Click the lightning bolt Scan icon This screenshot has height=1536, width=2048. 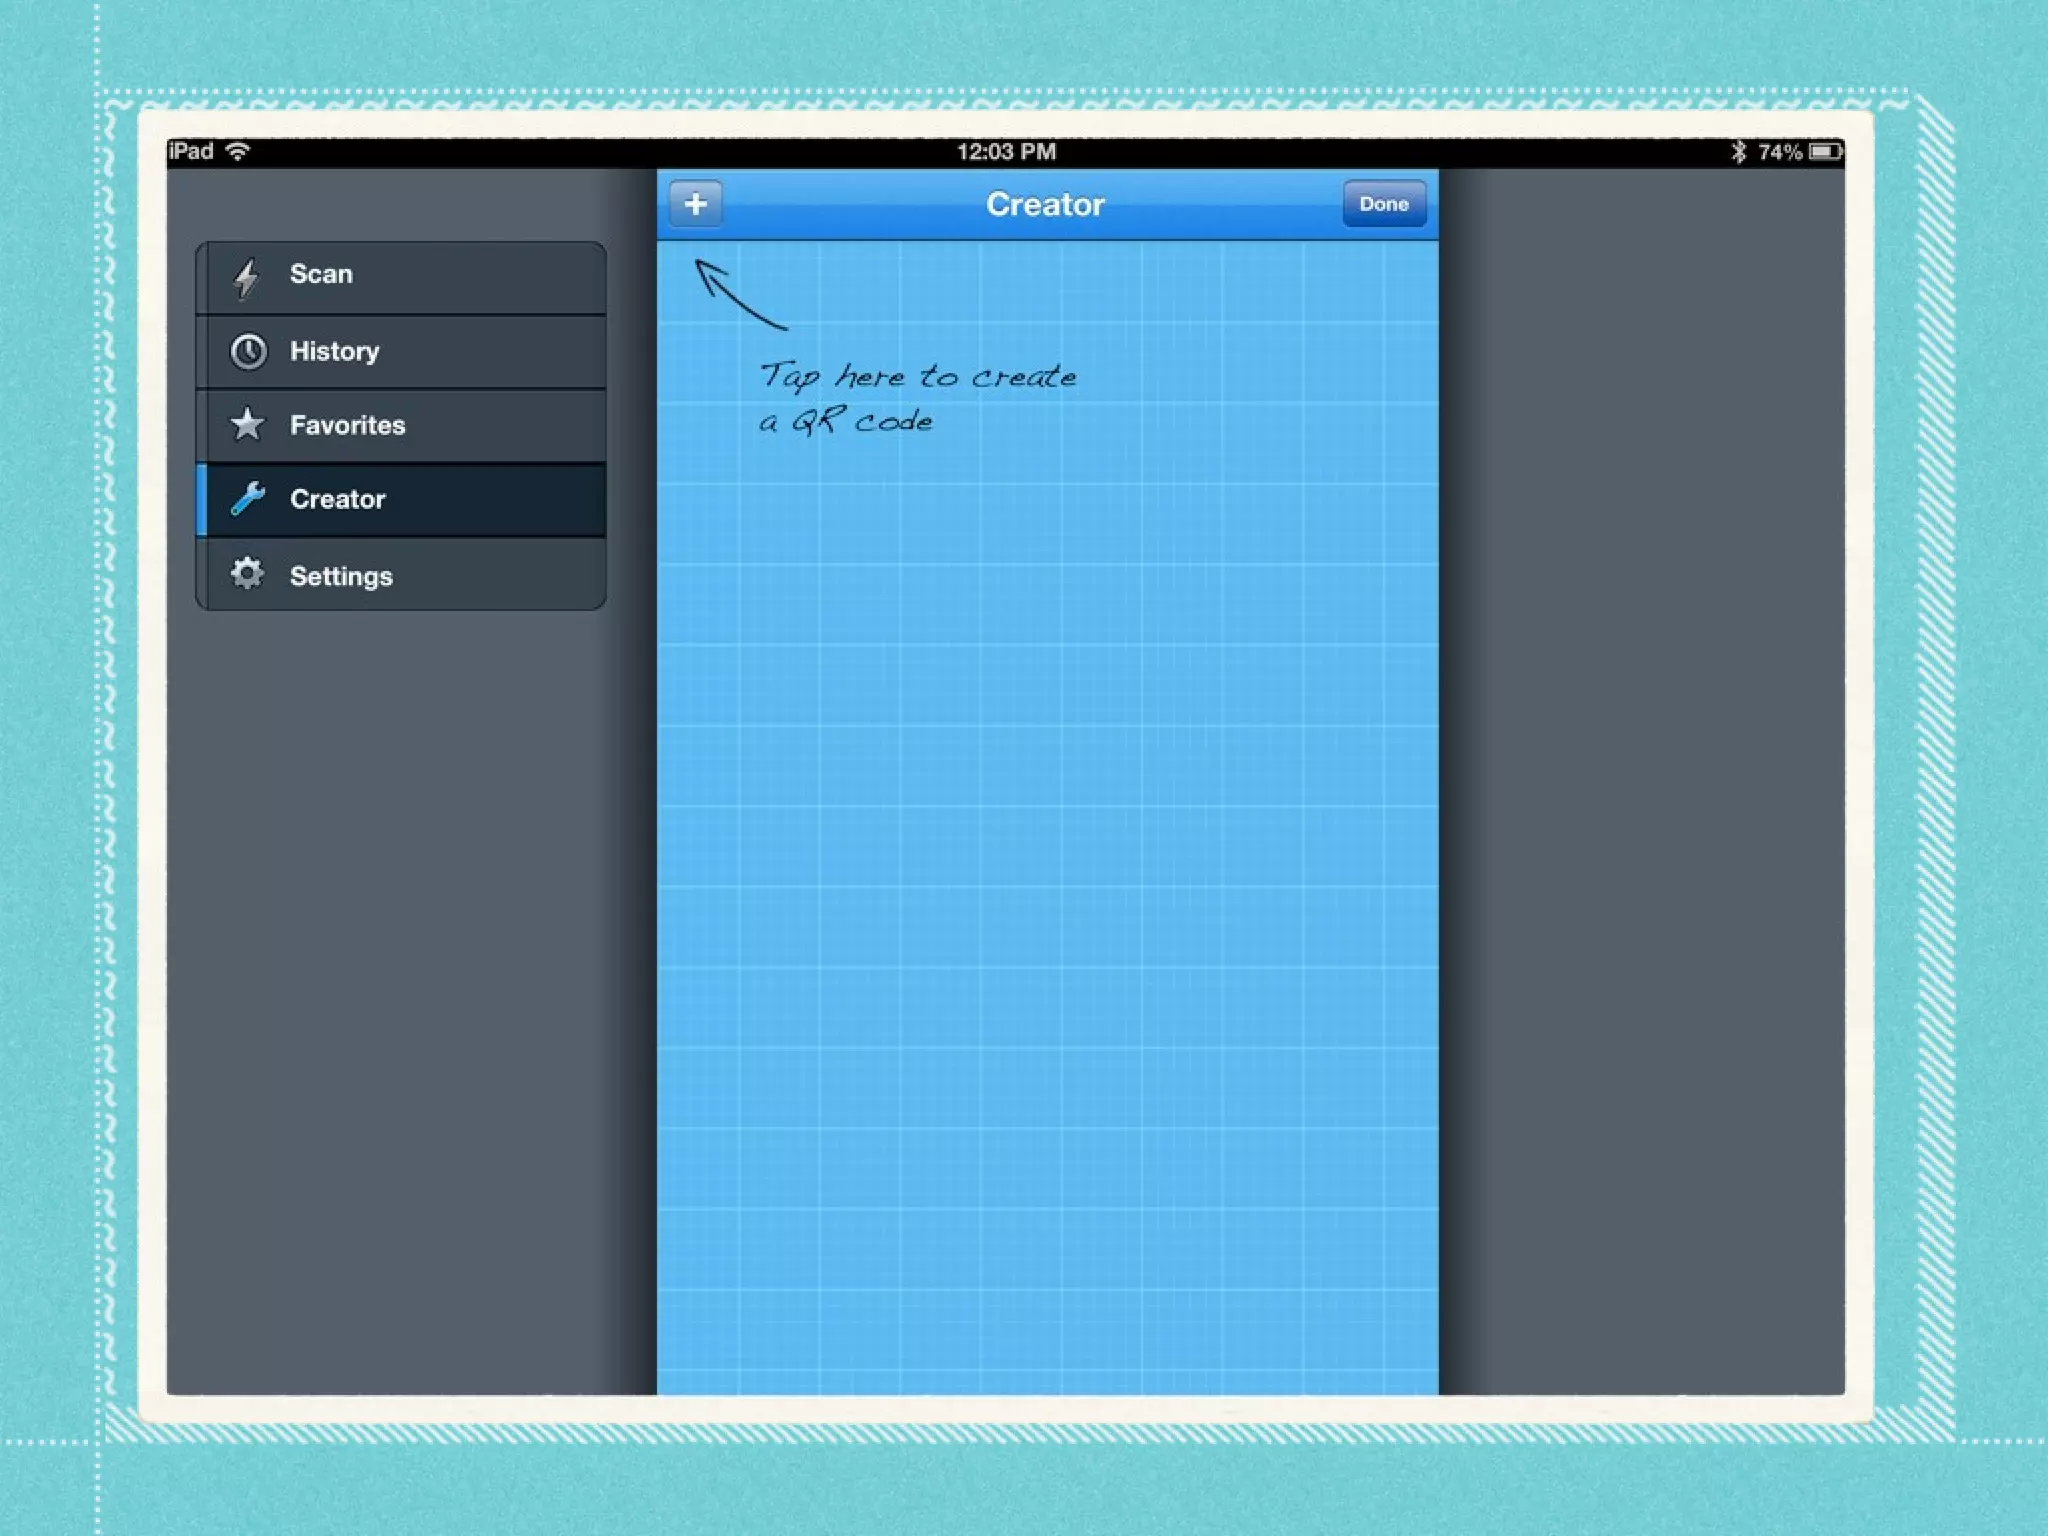coord(247,277)
